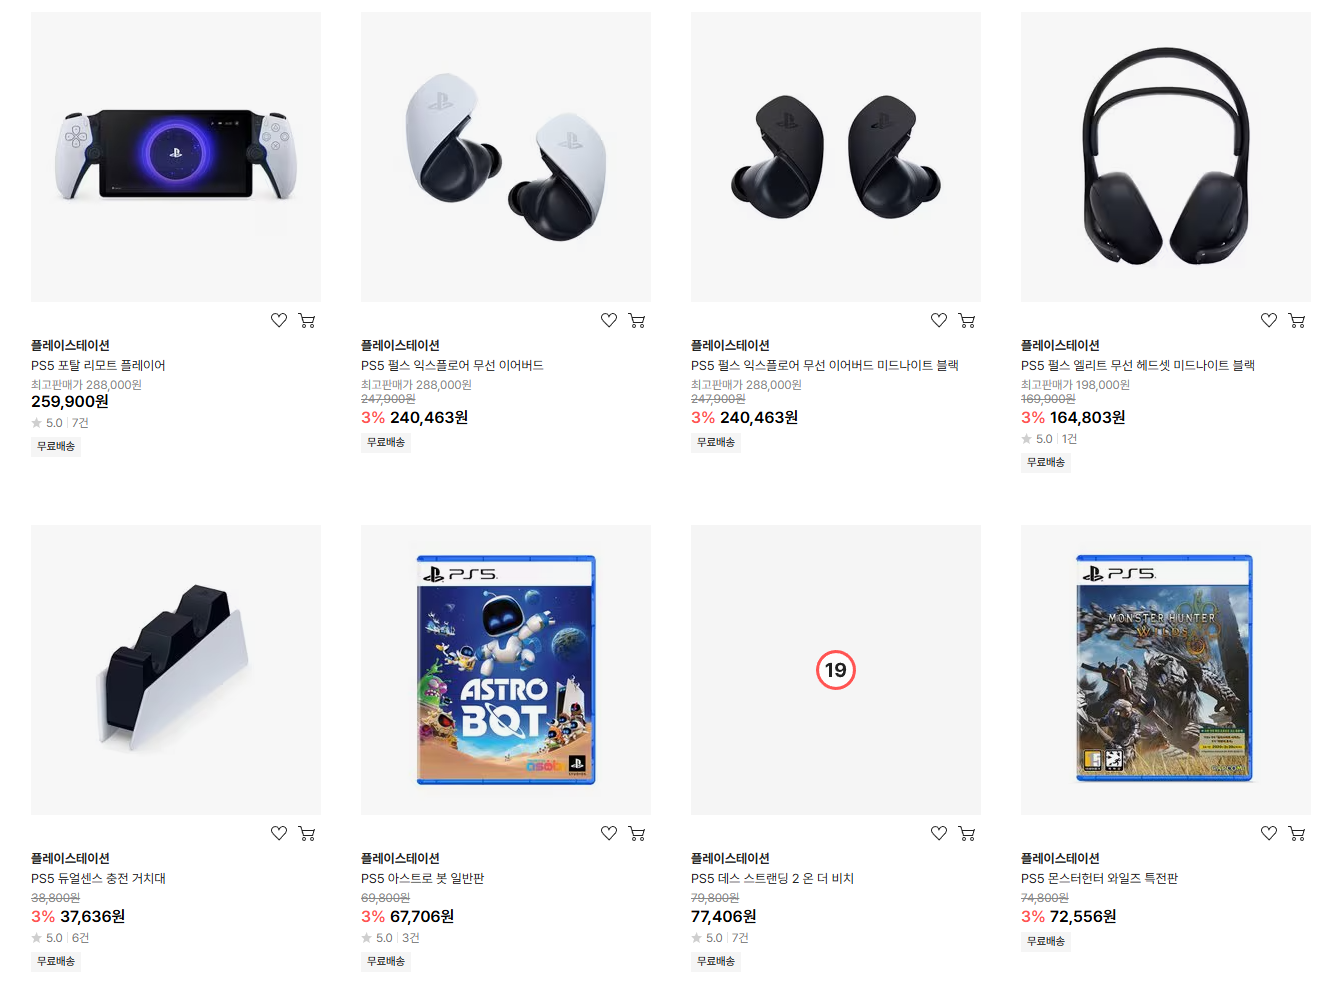Image resolution: width=1325 pixels, height=985 pixels.
Task: Open the PS5 듀얼센스 충전 거치대 title link
Action: [x=98, y=878]
